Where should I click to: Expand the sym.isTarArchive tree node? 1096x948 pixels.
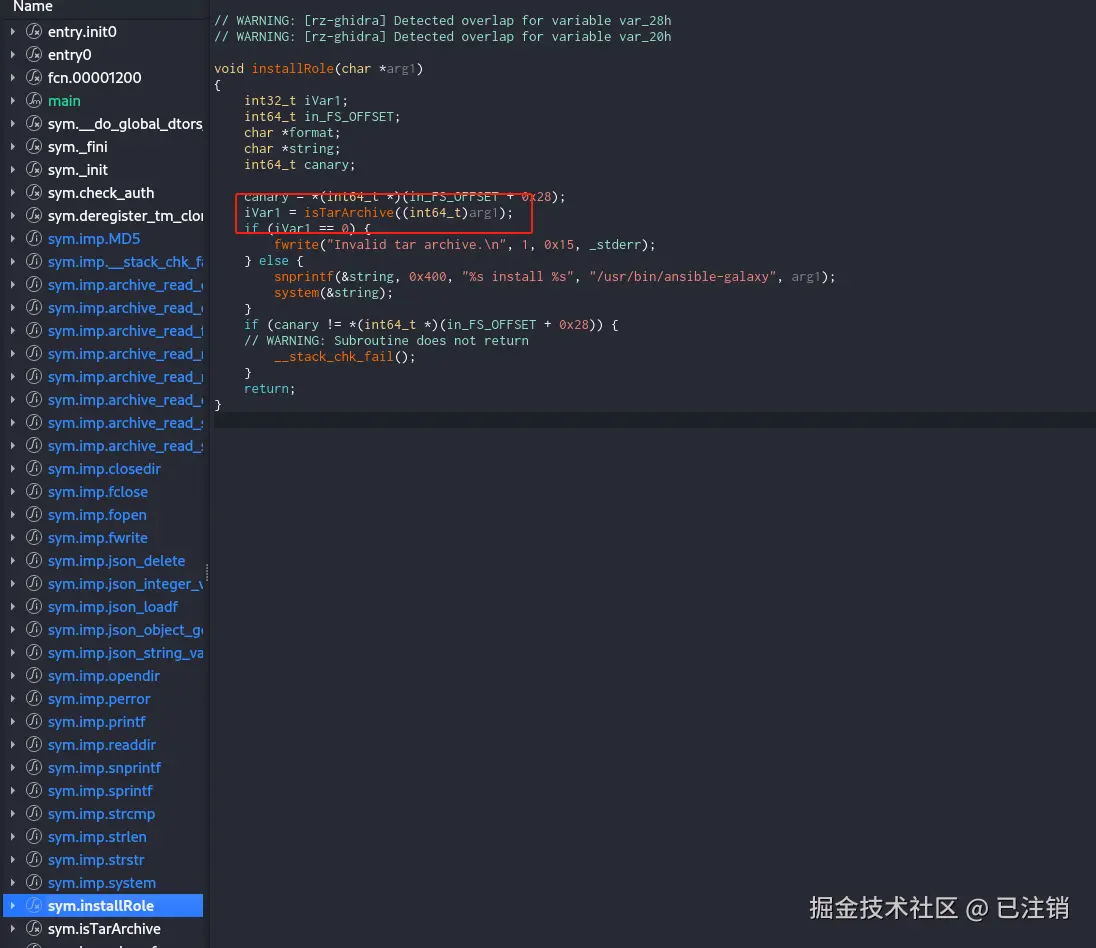[x=13, y=928]
